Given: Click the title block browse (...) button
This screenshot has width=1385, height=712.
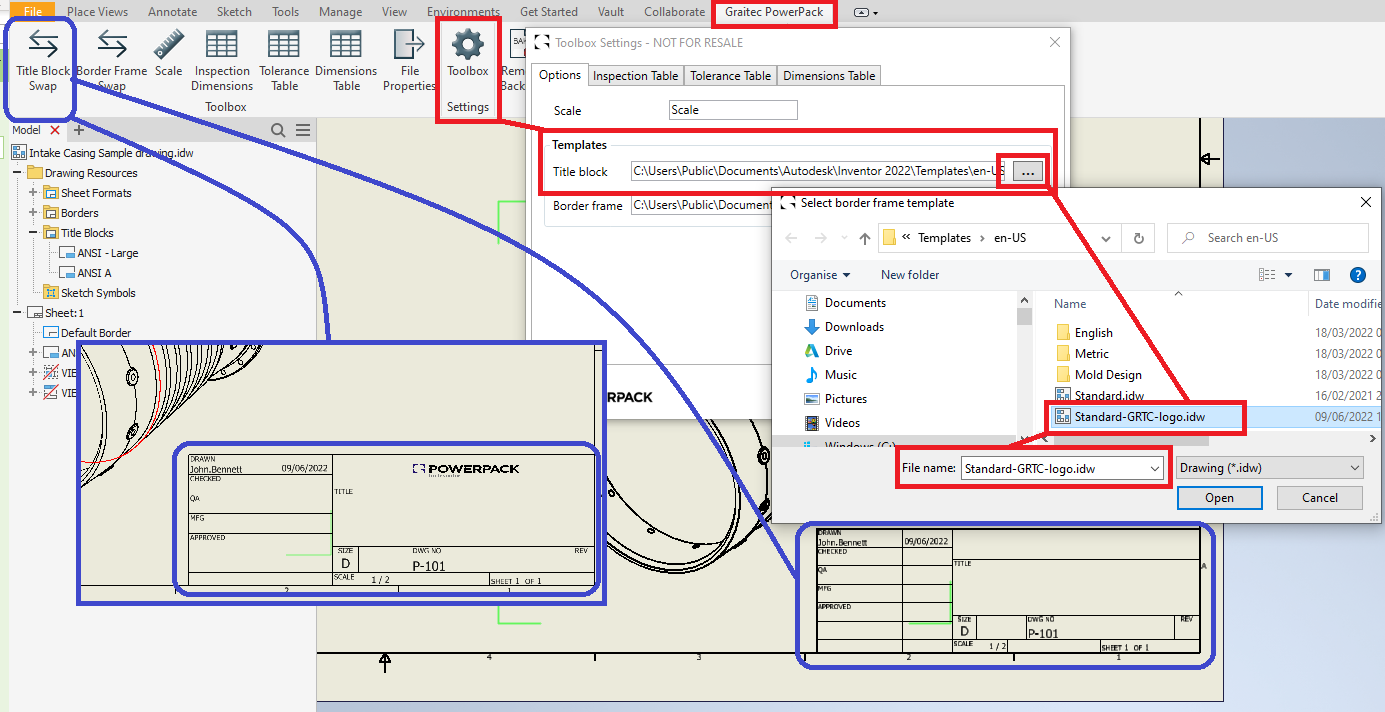Looking at the screenshot, I should [x=1028, y=172].
